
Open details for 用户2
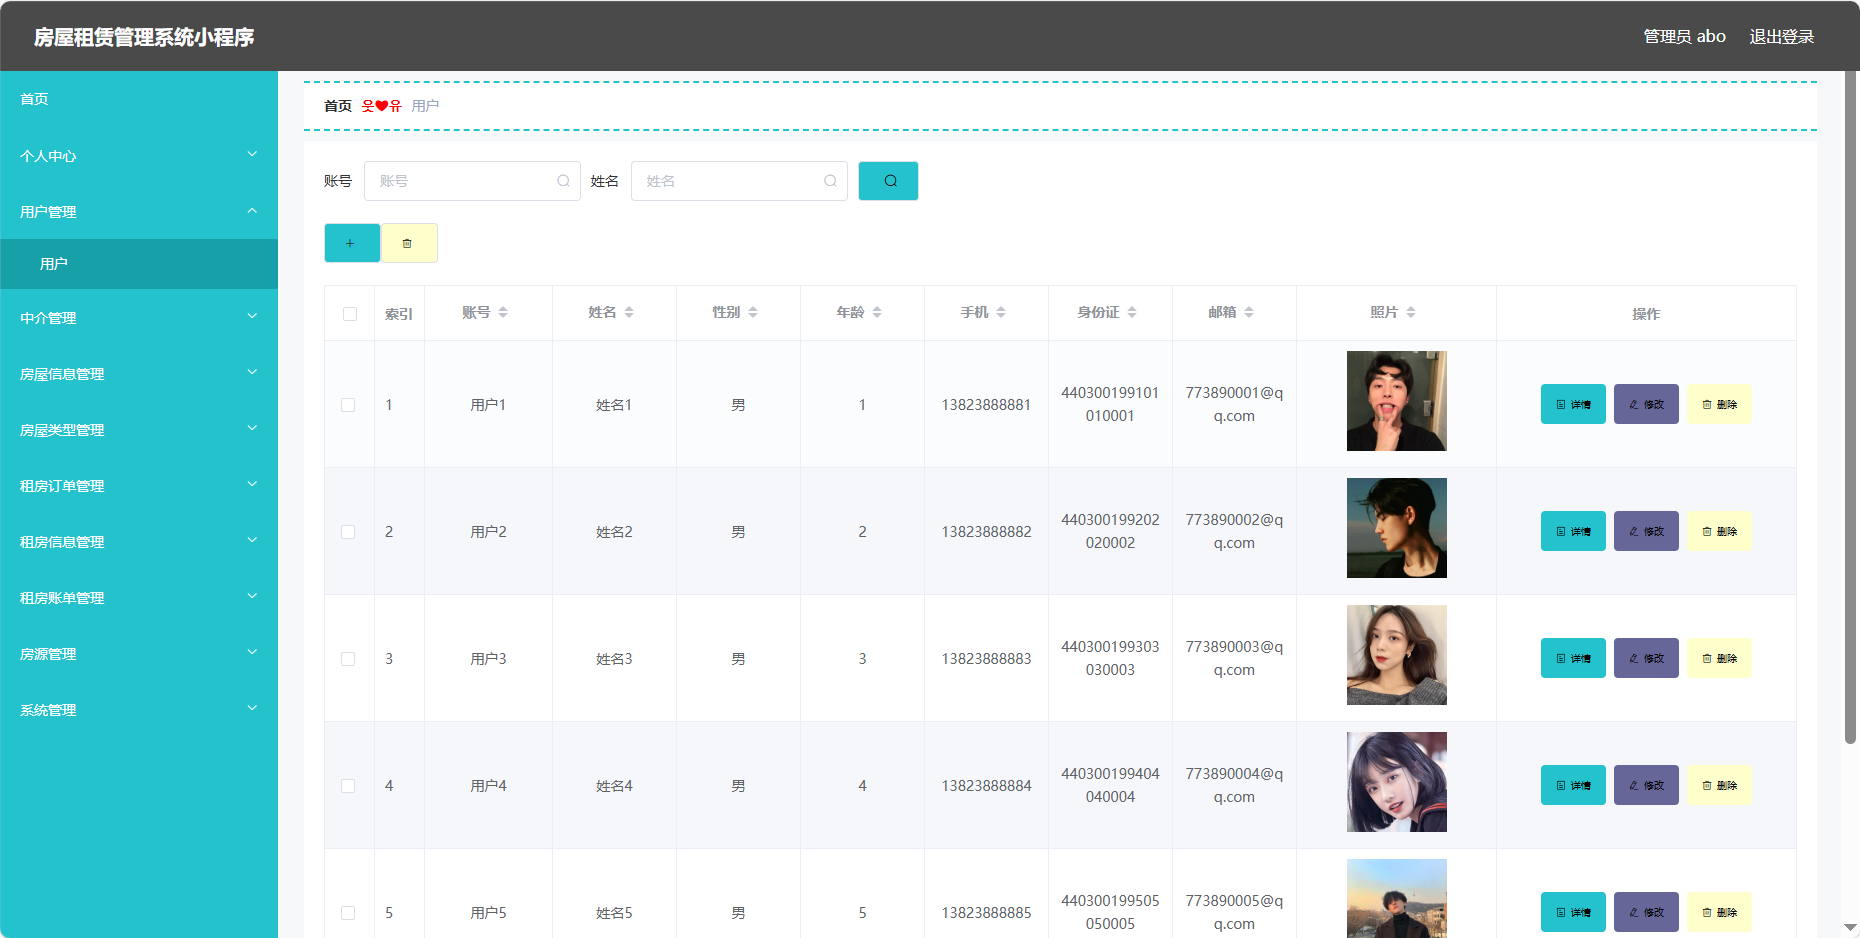(1573, 531)
